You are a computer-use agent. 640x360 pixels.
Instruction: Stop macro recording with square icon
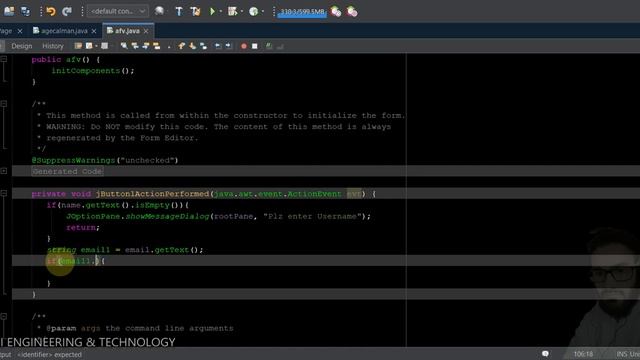255,46
